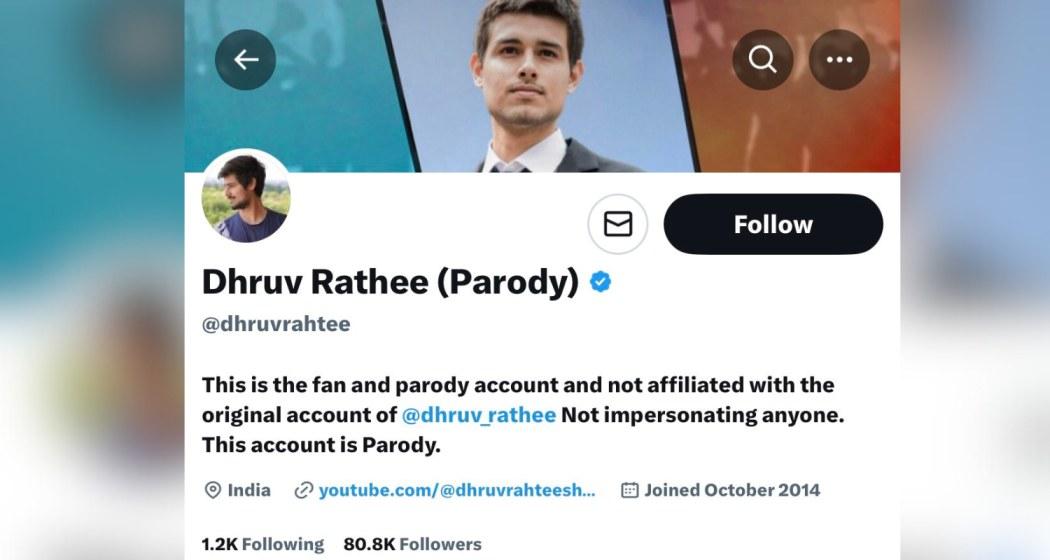This screenshot has width=1050, height=560.
Task: Open the youtube.com/@dhruvrahteesh... link
Action: (x=457, y=490)
